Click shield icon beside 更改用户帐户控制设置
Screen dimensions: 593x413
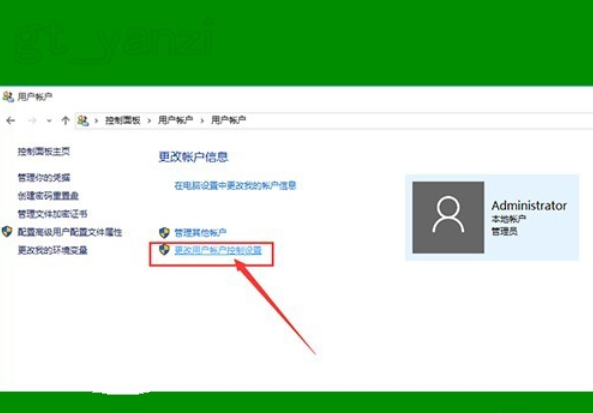pyautogui.click(x=164, y=249)
